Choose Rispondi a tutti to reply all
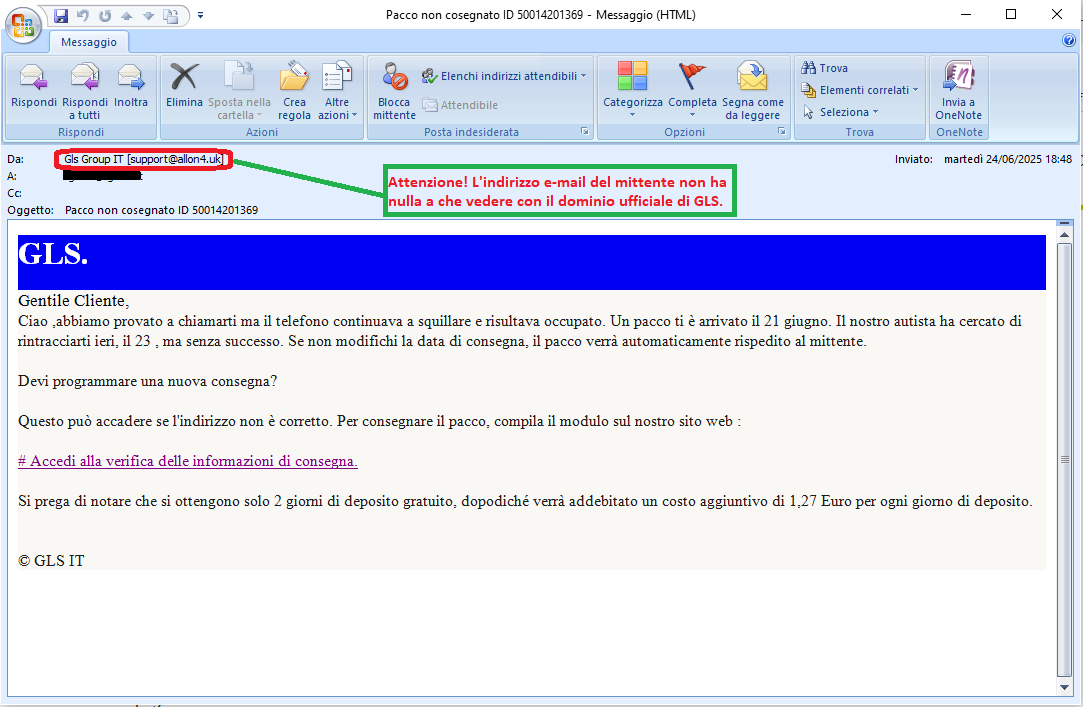The width and height of the screenshot is (1083, 707). 85,90
